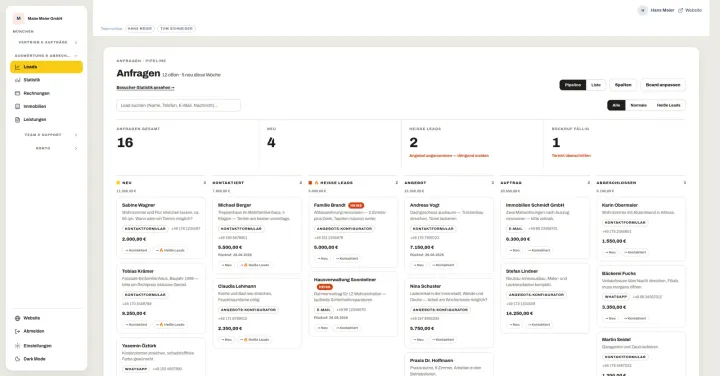This screenshot has width=720, height=376.
Task: Click the Rechnungen card icon
Action: [x=17, y=93]
